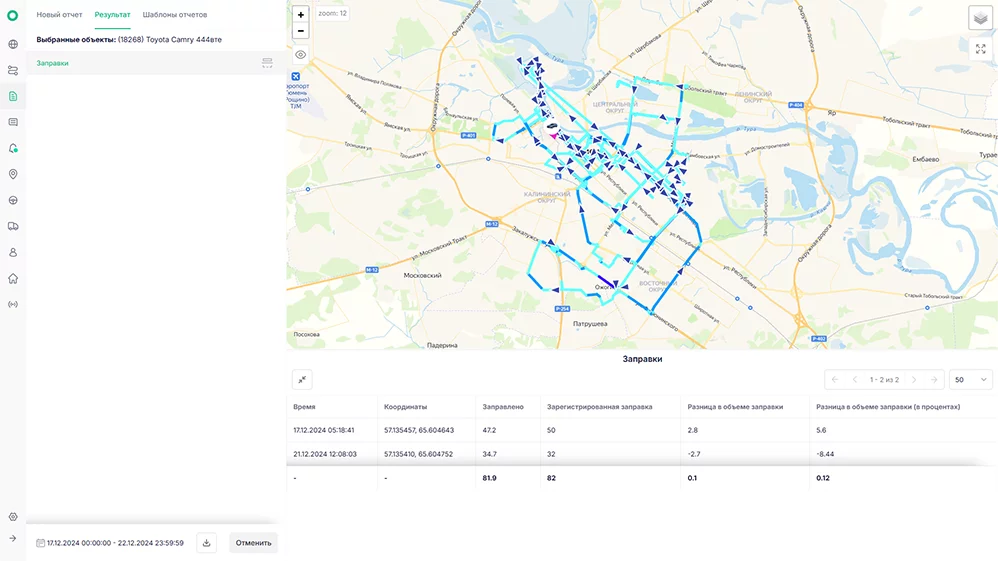Open the map layers selector

point(980,18)
